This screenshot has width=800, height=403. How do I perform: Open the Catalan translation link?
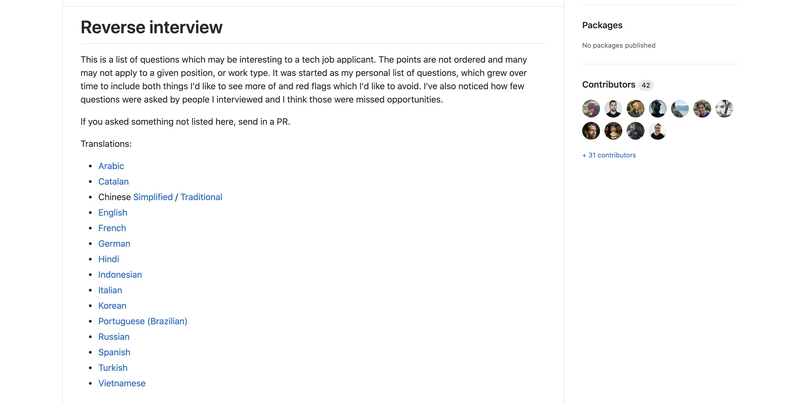[113, 182]
